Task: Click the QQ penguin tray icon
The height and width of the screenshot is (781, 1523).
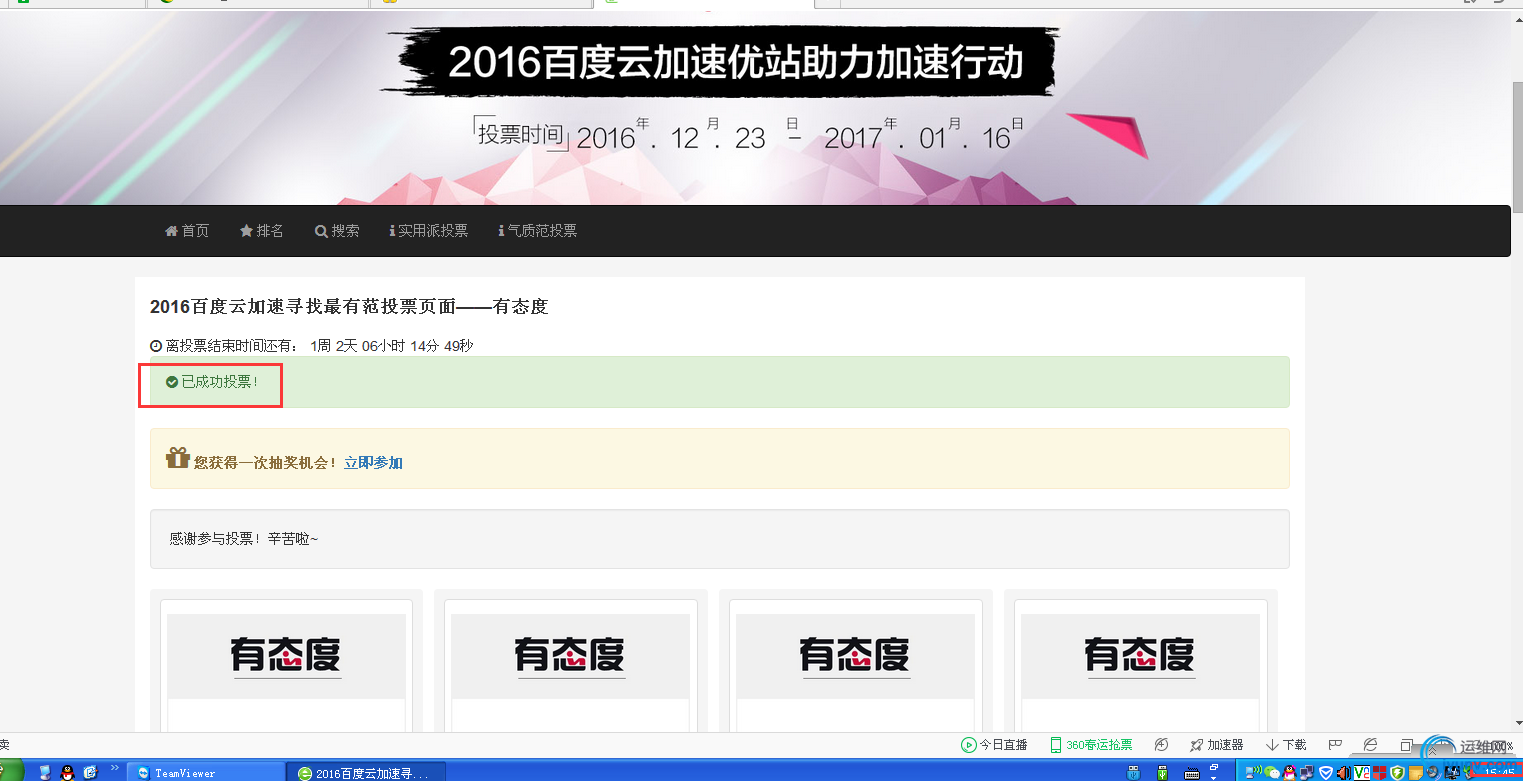Action: click(1289, 773)
